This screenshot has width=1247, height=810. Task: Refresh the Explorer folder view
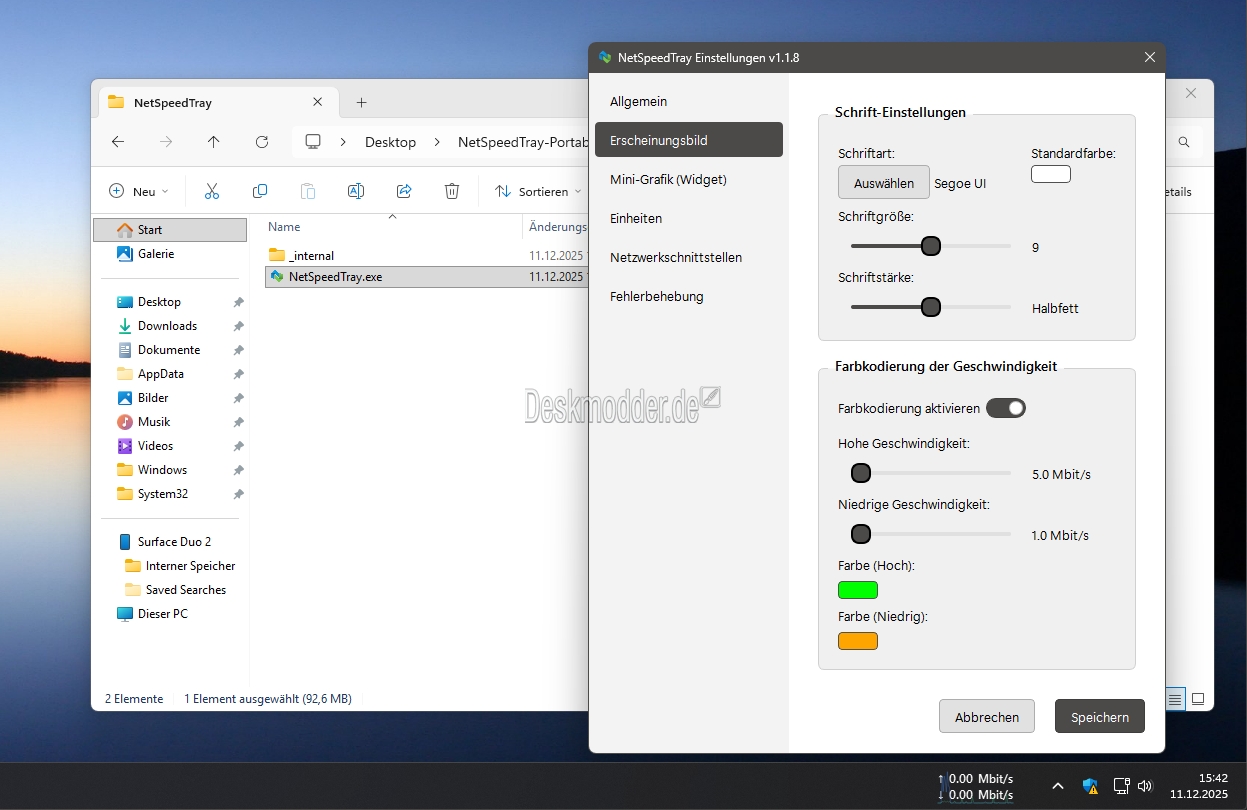pyautogui.click(x=262, y=142)
